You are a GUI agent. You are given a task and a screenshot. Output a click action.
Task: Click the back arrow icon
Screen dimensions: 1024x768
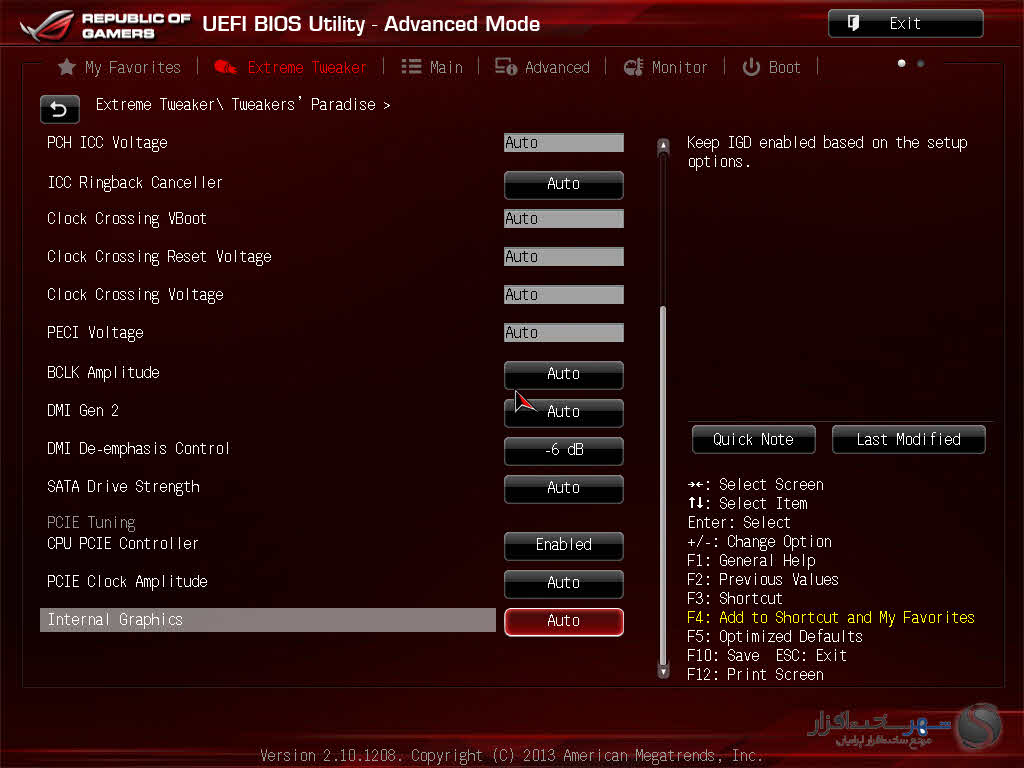pyautogui.click(x=59, y=109)
